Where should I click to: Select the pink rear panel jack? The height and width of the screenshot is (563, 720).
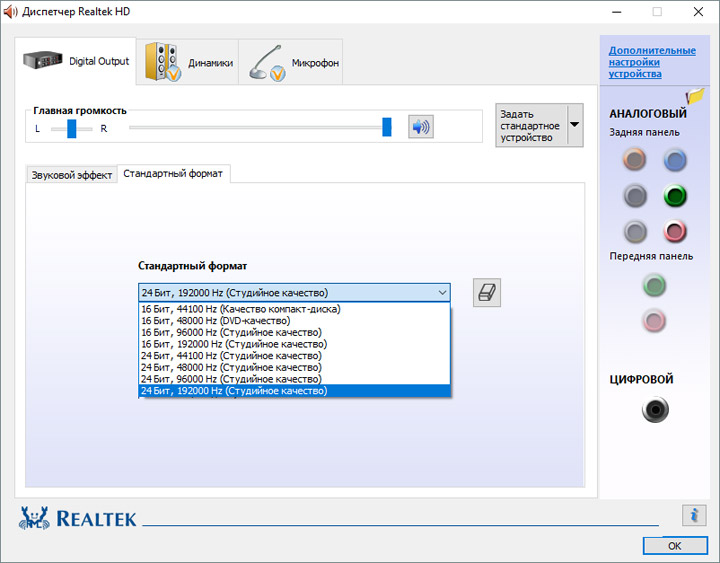click(675, 231)
